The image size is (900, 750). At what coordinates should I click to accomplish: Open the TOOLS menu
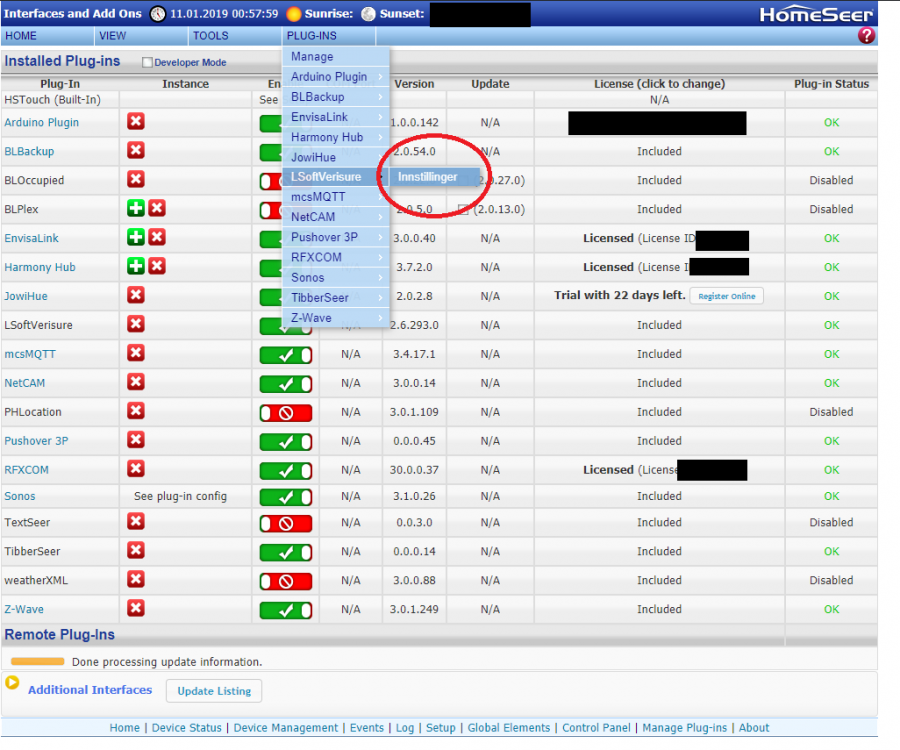211,36
